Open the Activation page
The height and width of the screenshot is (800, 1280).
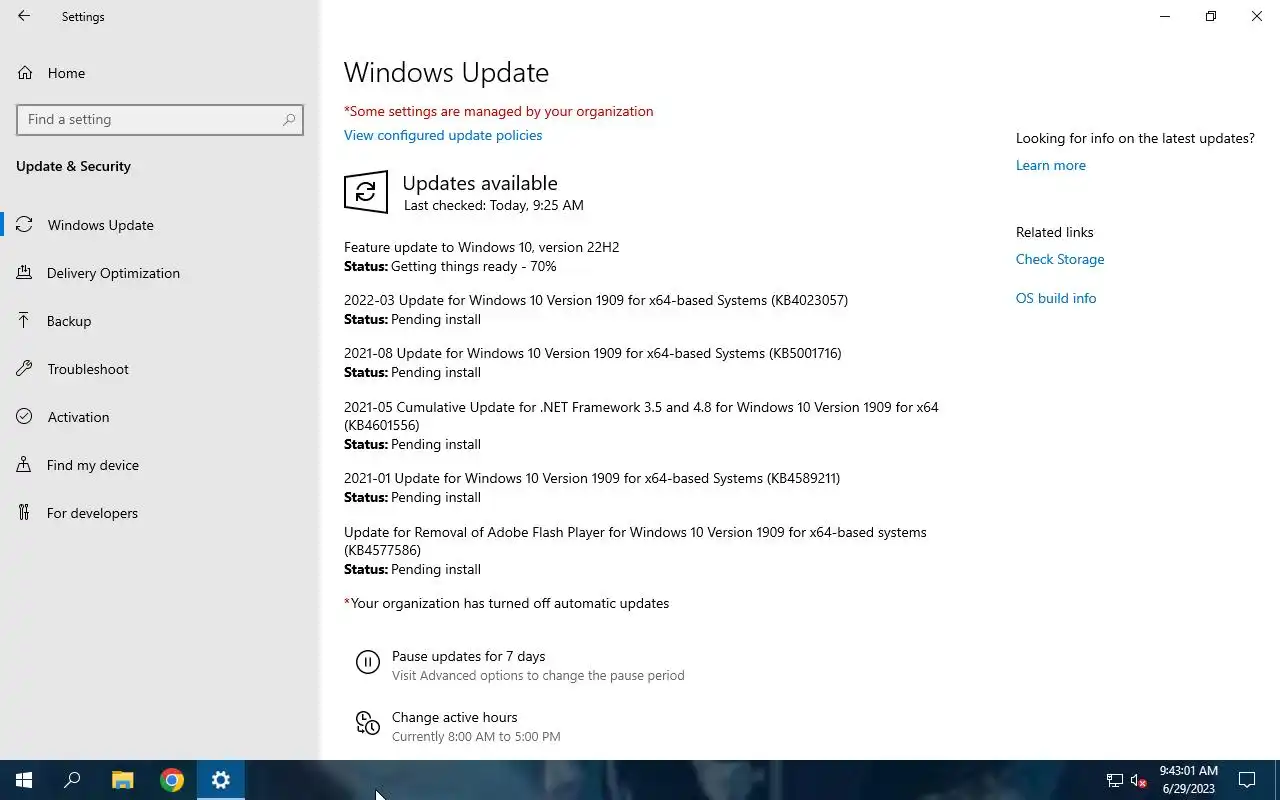160,417
